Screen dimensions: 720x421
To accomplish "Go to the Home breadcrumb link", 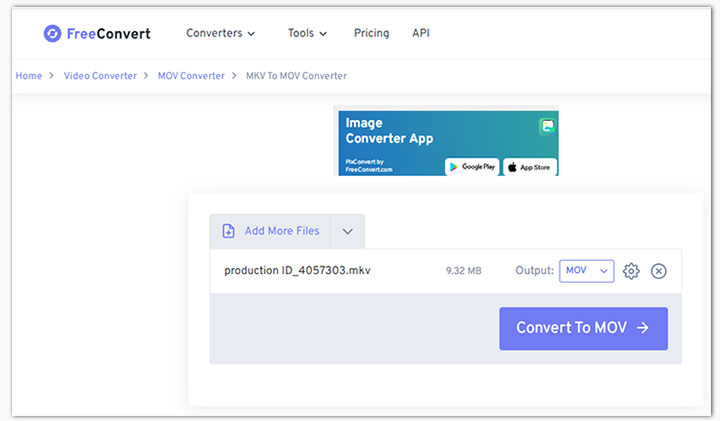I will pos(29,76).
